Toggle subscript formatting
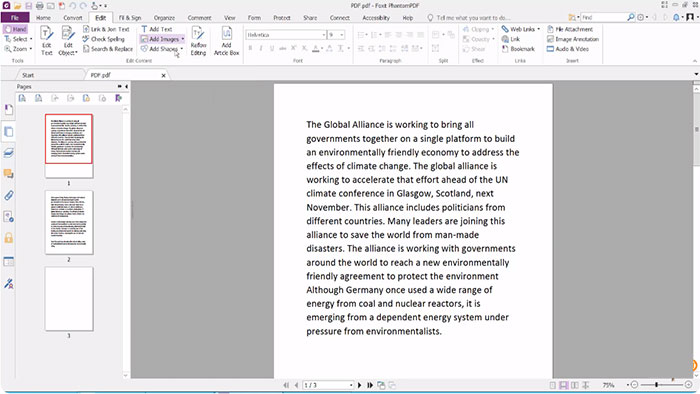This screenshot has height=394, width=700. coord(304,48)
